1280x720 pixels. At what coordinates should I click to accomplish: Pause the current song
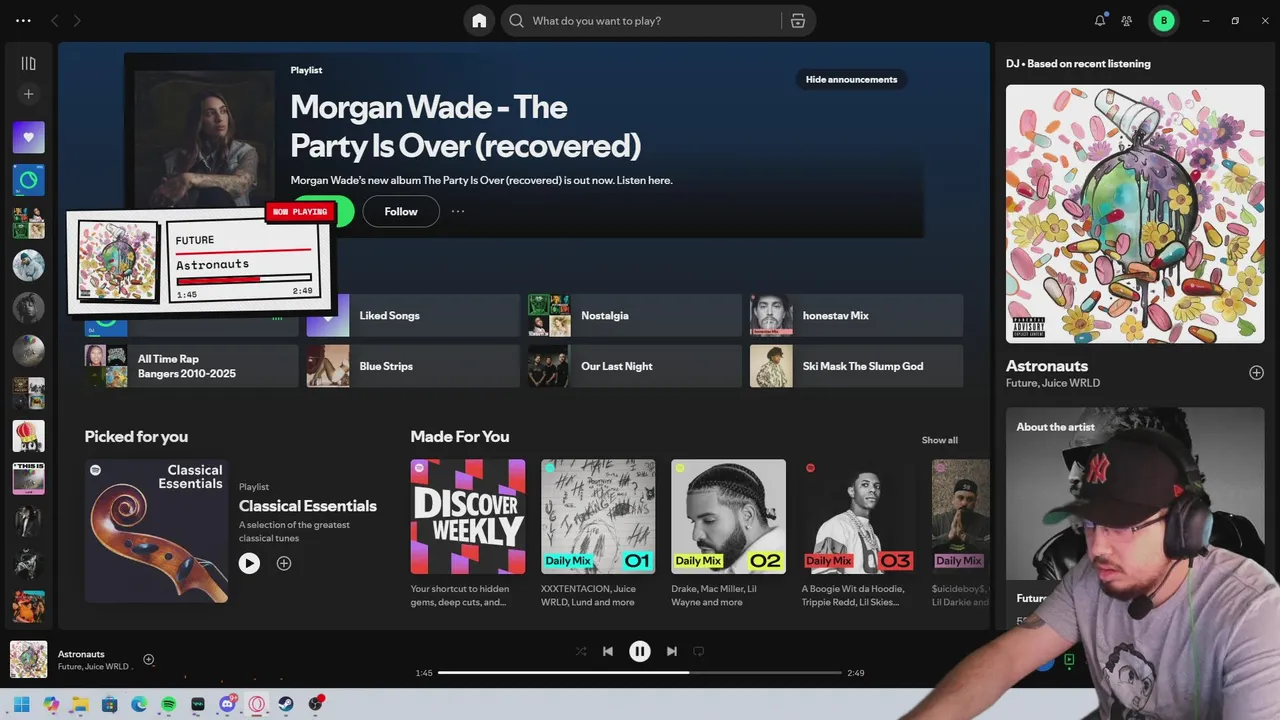tap(640, 651)
